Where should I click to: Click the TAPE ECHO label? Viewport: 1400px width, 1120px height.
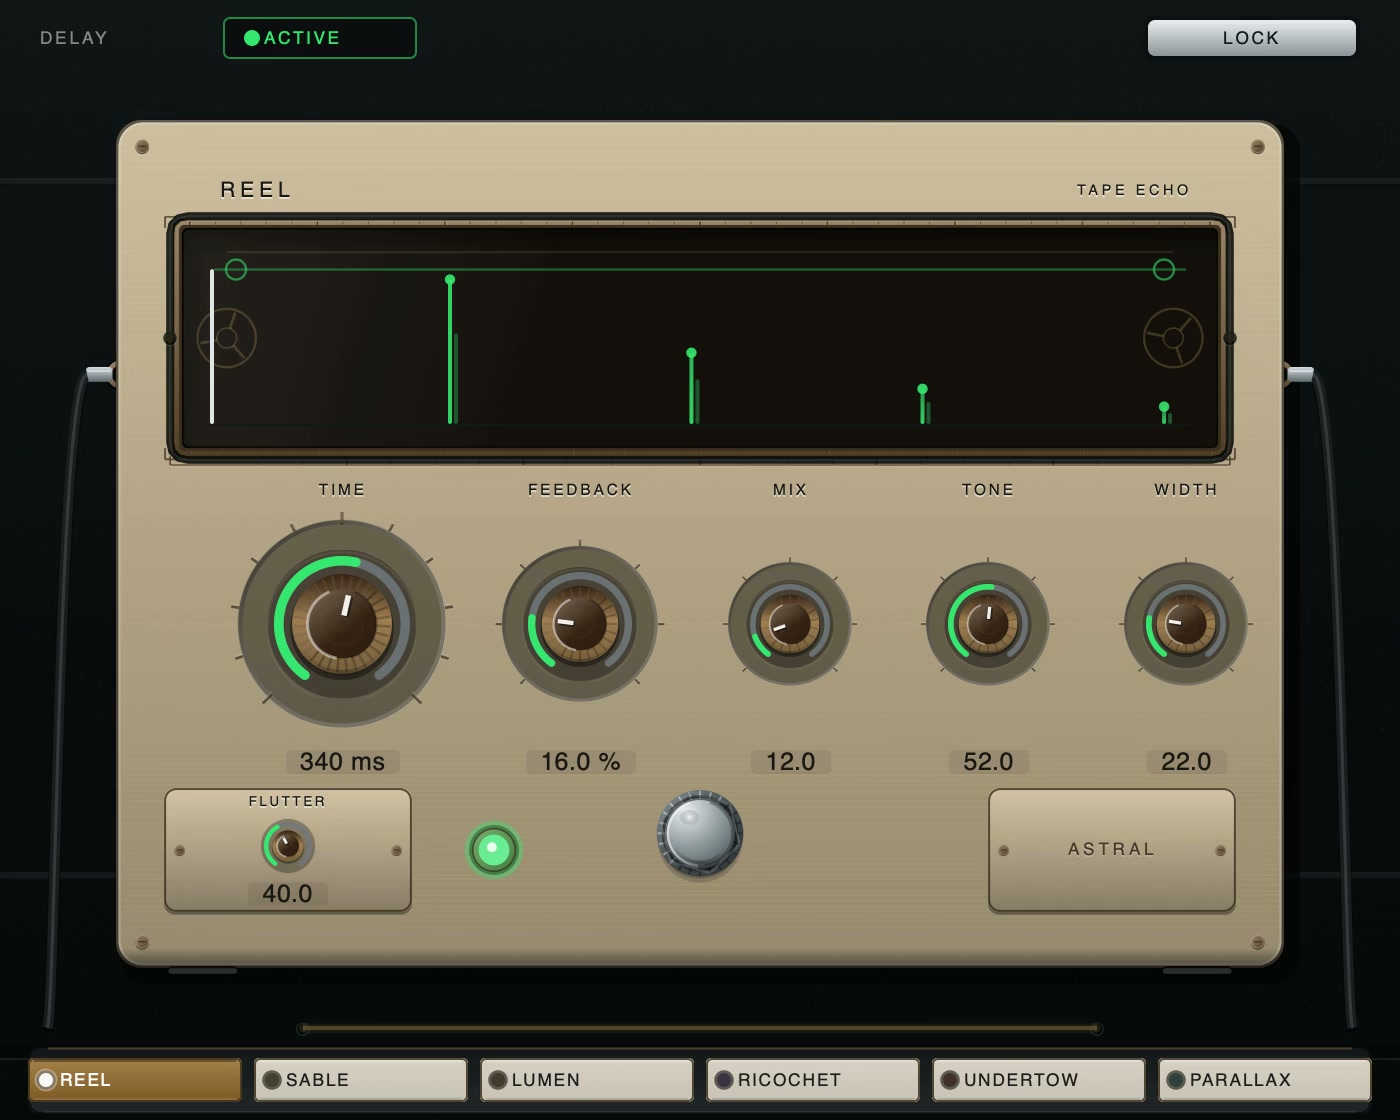point(1133,190)
